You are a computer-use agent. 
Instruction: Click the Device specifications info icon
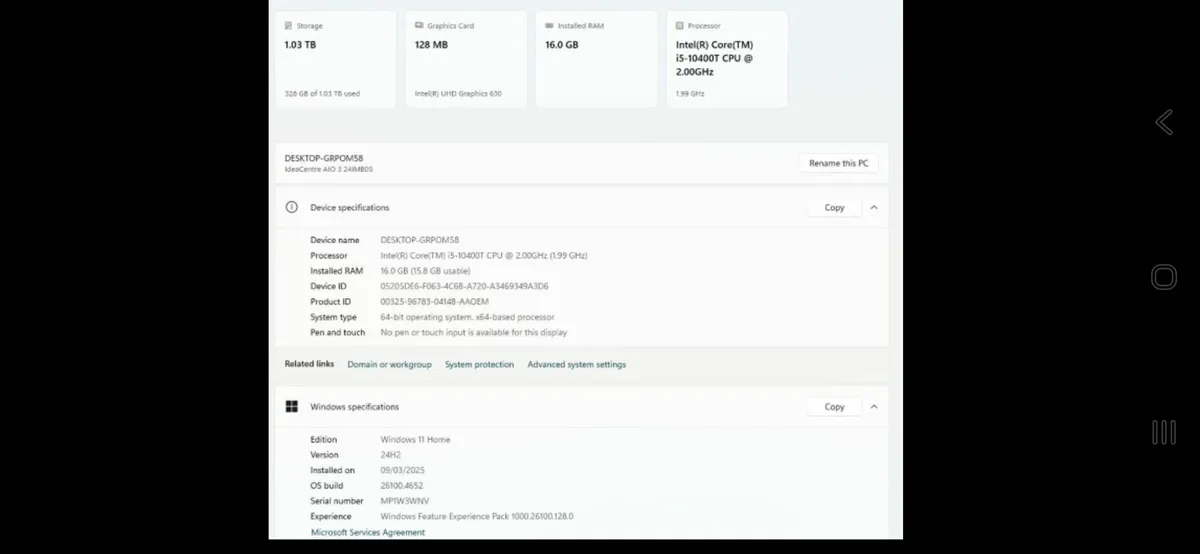point(291,207)
